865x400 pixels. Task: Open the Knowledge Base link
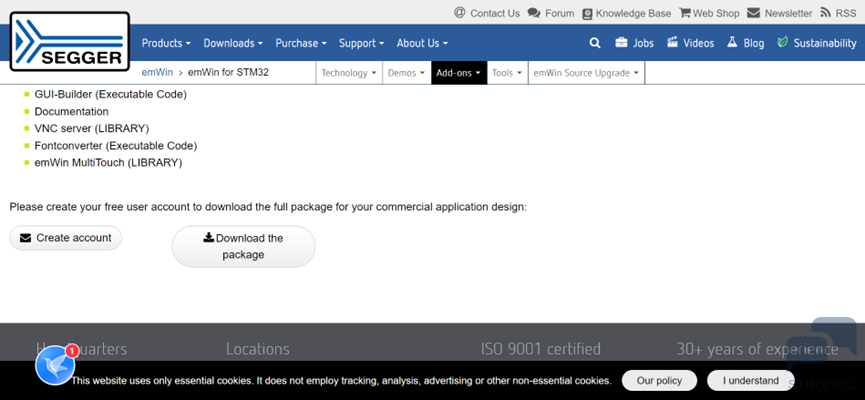point(633,13)
